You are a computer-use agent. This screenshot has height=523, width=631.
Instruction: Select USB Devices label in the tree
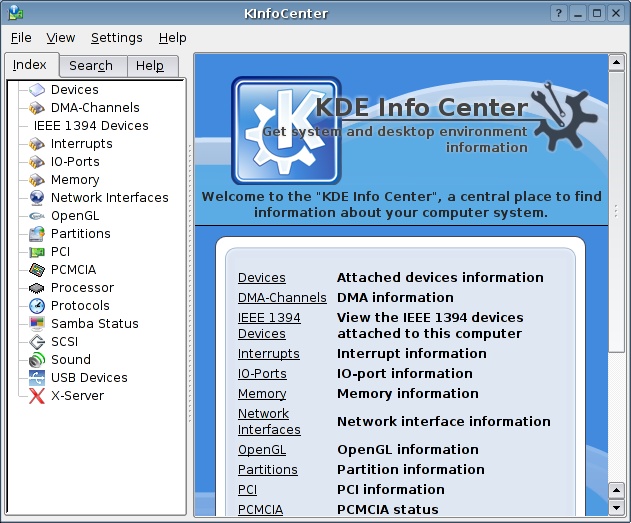pos(89,378)
